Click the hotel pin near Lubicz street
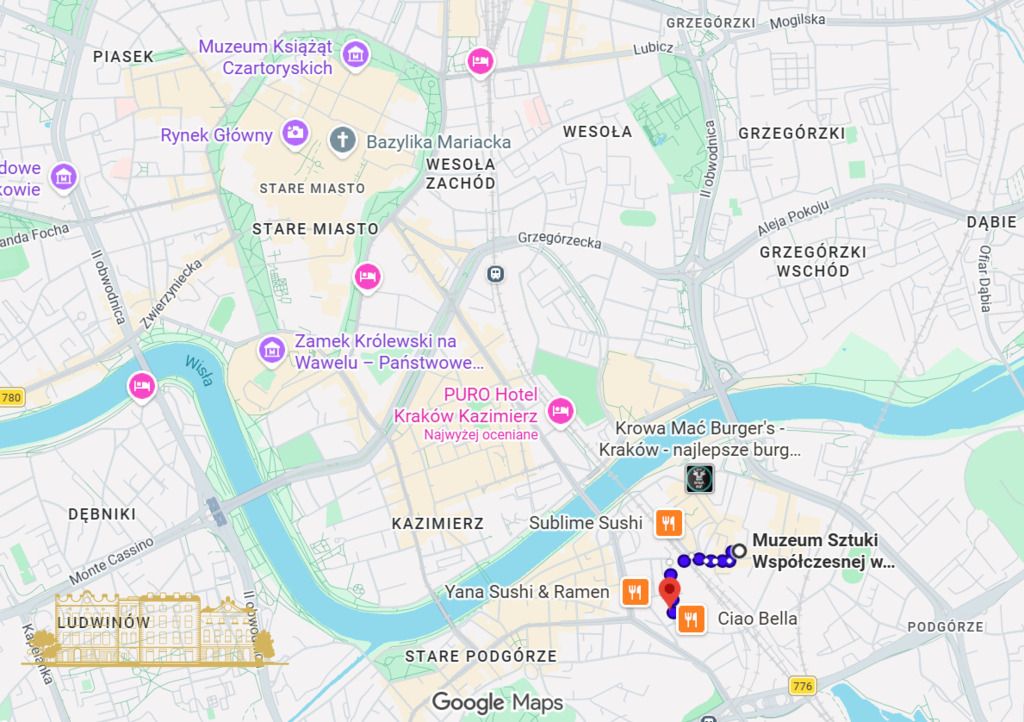This screenshot has width=1024, height=722. (481, 62)
